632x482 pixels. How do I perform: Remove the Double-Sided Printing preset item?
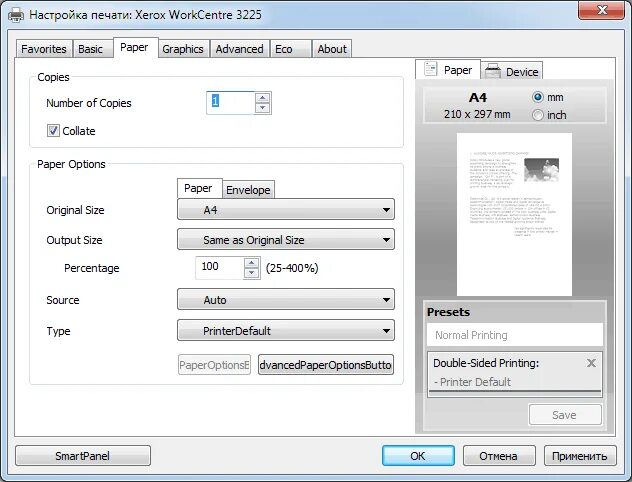tap(591, 363)
